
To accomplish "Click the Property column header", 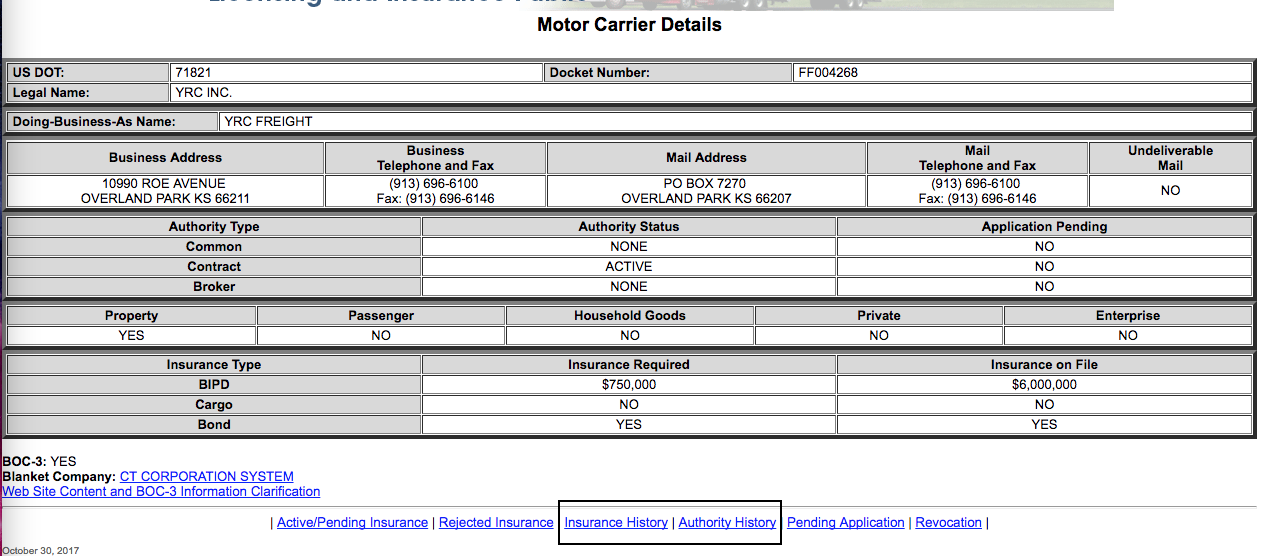I will tap(131, 316).
